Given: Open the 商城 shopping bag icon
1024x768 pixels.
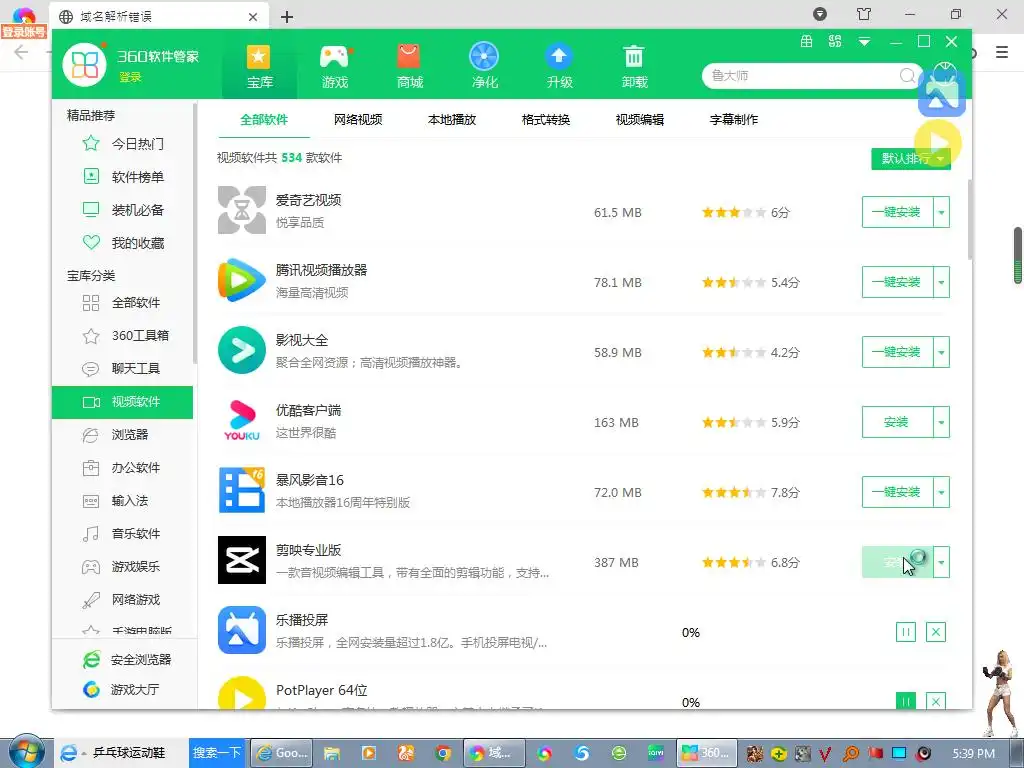Looking at the screenshot, I should [409, 57].
